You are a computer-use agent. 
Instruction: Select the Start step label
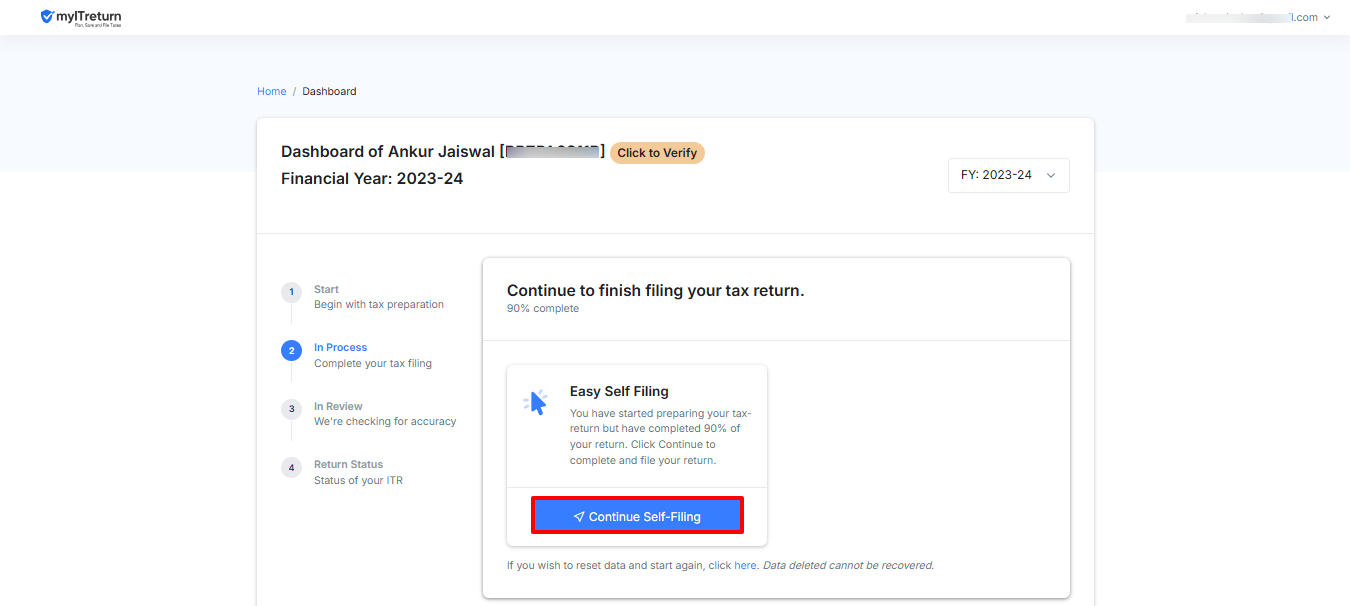(326, 289)
